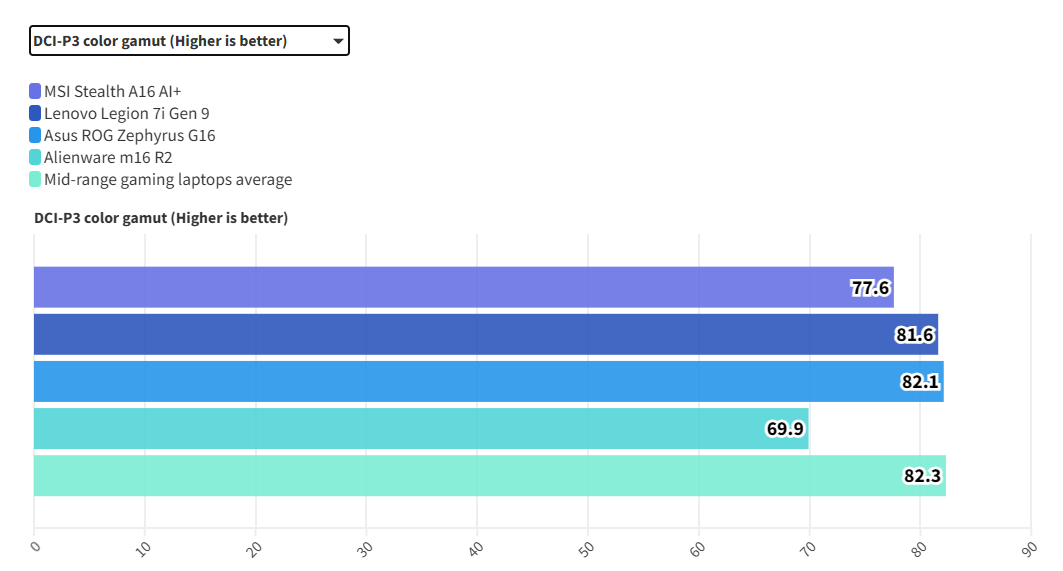Toggle the MSI Stealth A16 AI+ legend label
Screen dimensions: 1063x571
(x=112, y=91)
